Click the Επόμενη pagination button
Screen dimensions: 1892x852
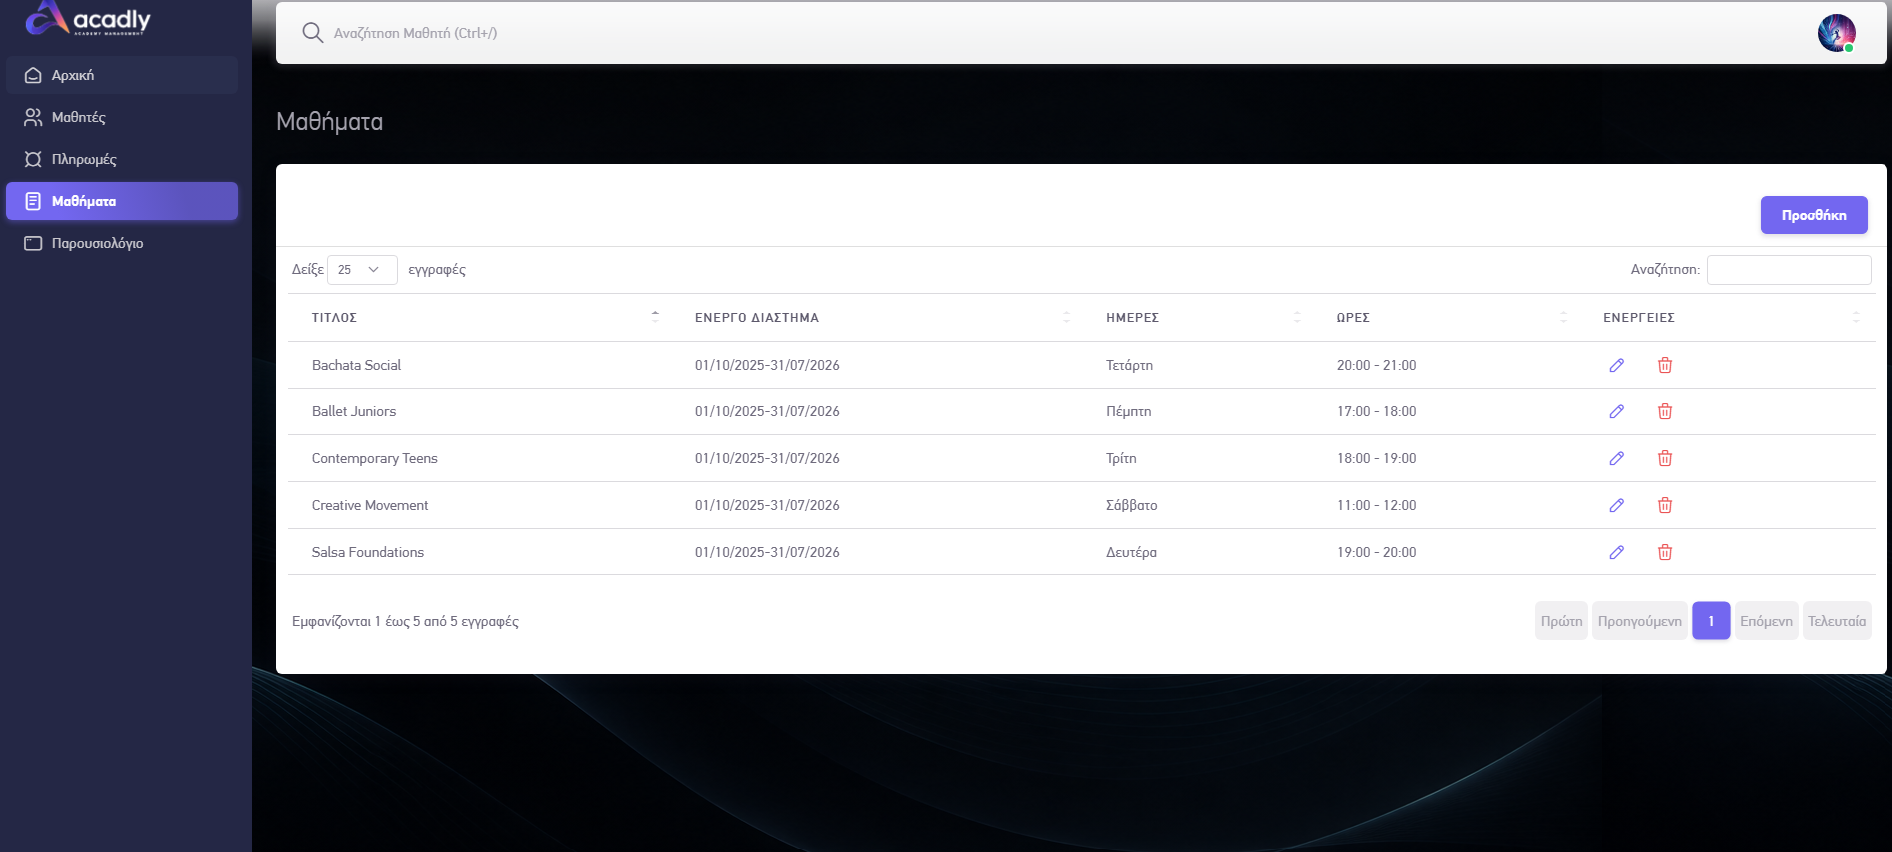point(1766,621)
